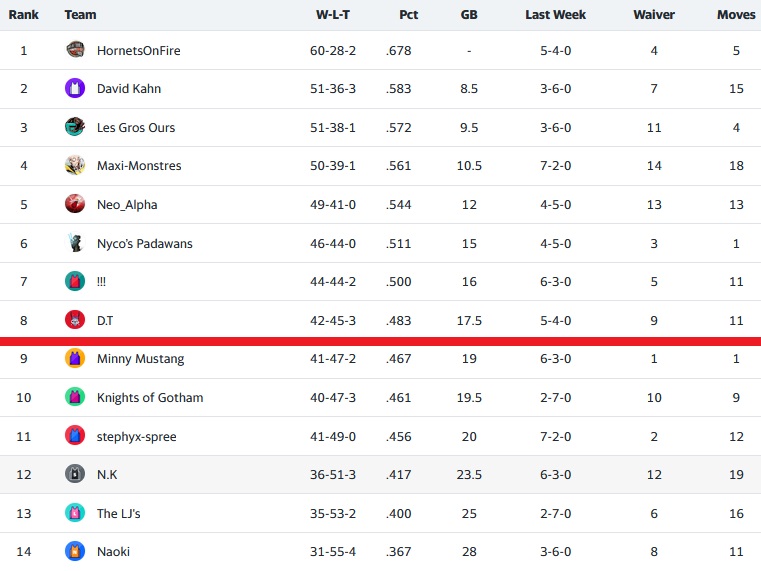The width and height of the screenshot is (761, 571).
Task: Click the HornetsOnFire team logo icon
Action: (x=75, y=50)
